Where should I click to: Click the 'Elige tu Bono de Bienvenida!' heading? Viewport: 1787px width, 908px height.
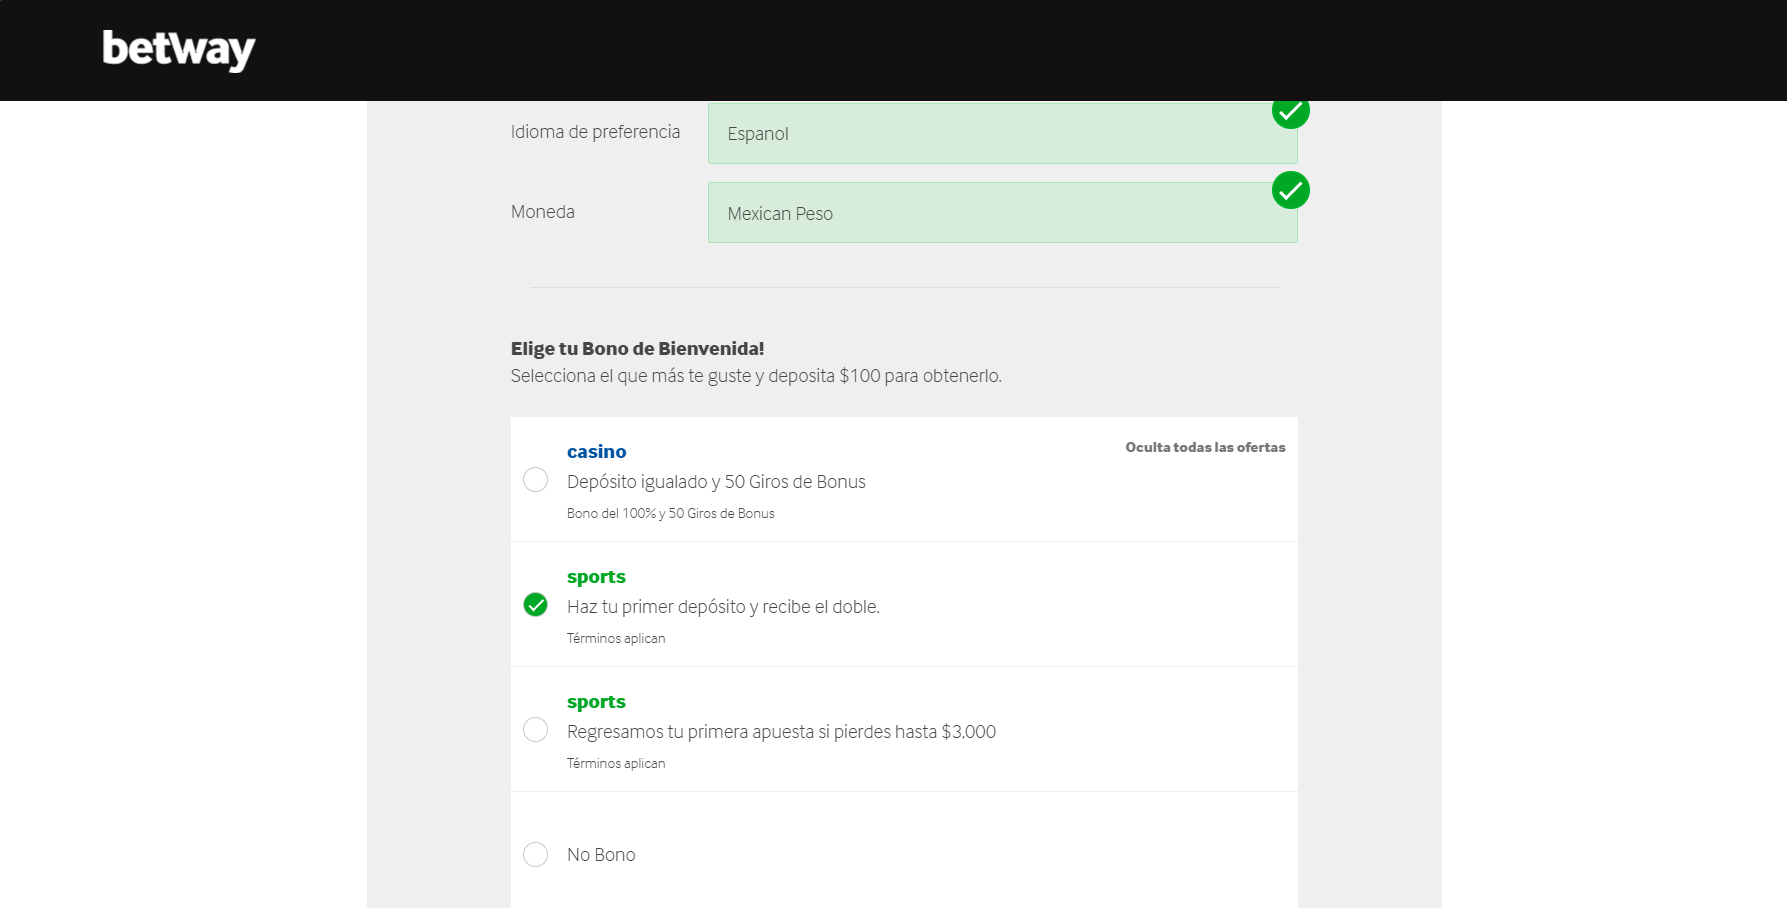637,349
